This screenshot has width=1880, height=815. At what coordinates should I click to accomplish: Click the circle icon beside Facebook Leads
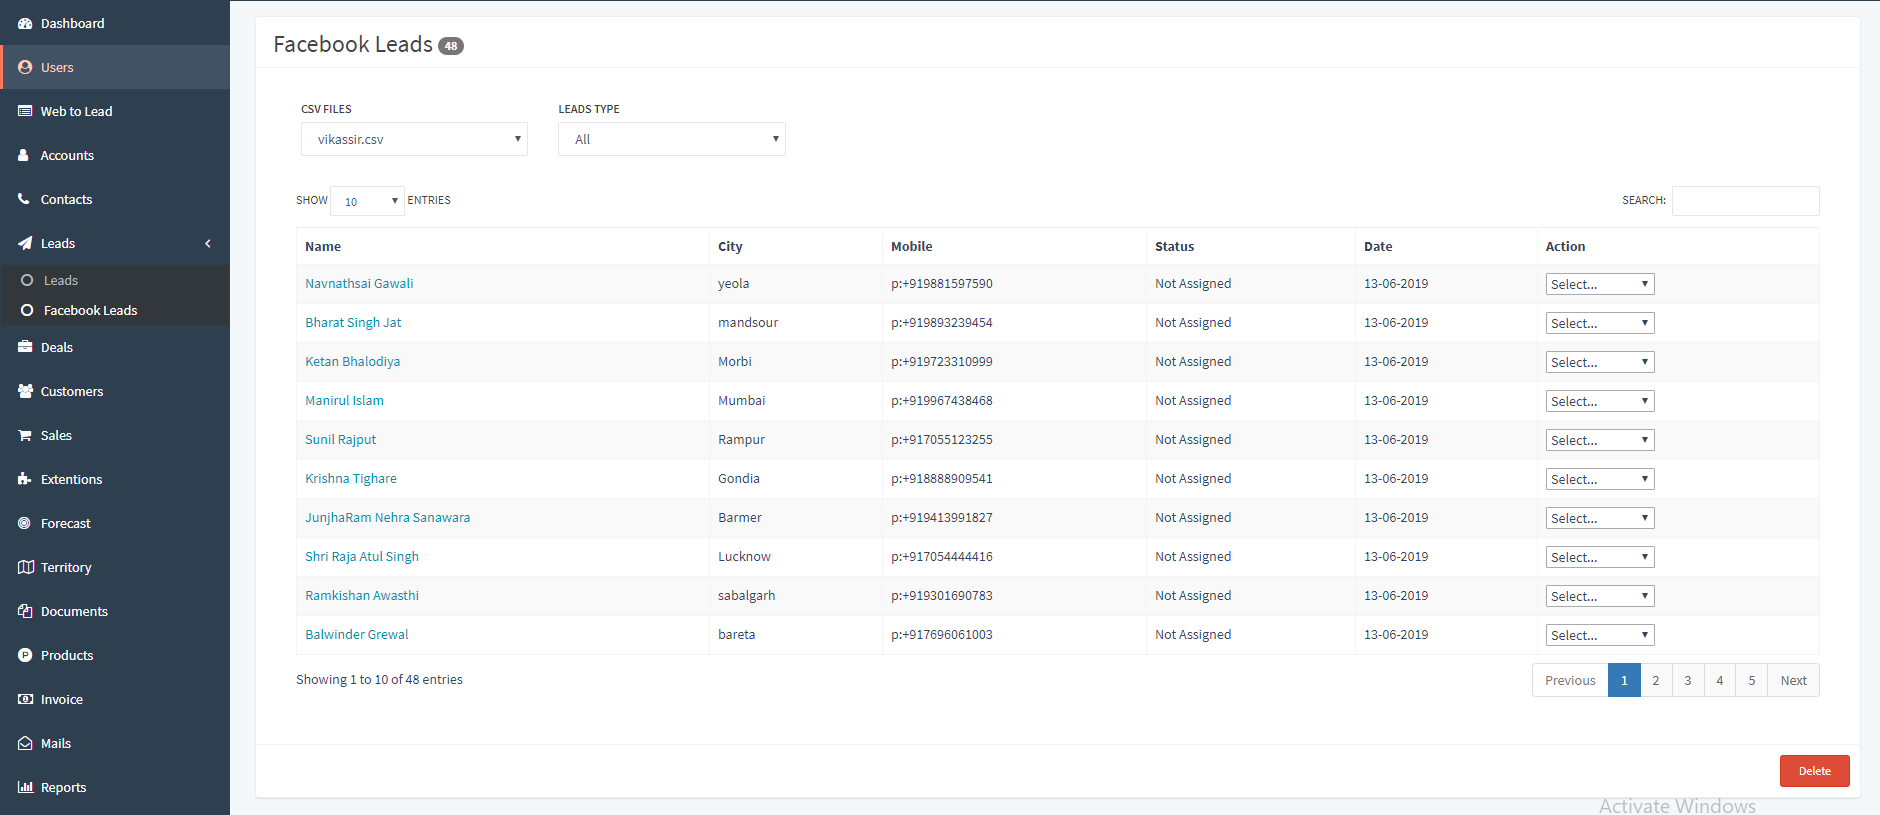pos(27,310)
